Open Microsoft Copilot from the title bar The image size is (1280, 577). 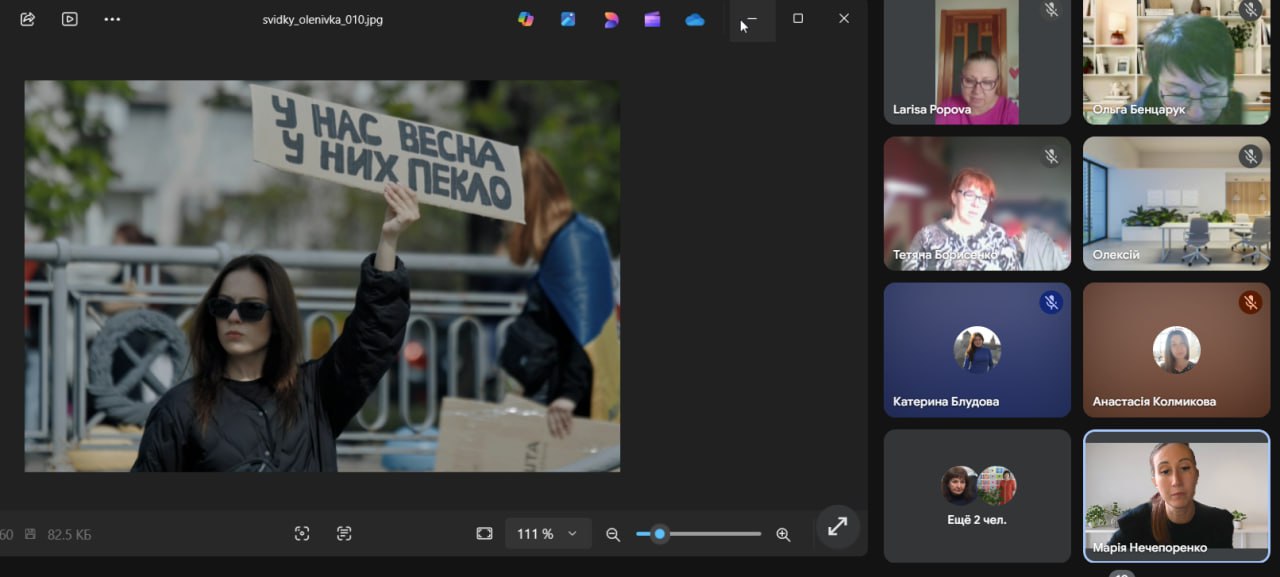[x=525, y=19]
